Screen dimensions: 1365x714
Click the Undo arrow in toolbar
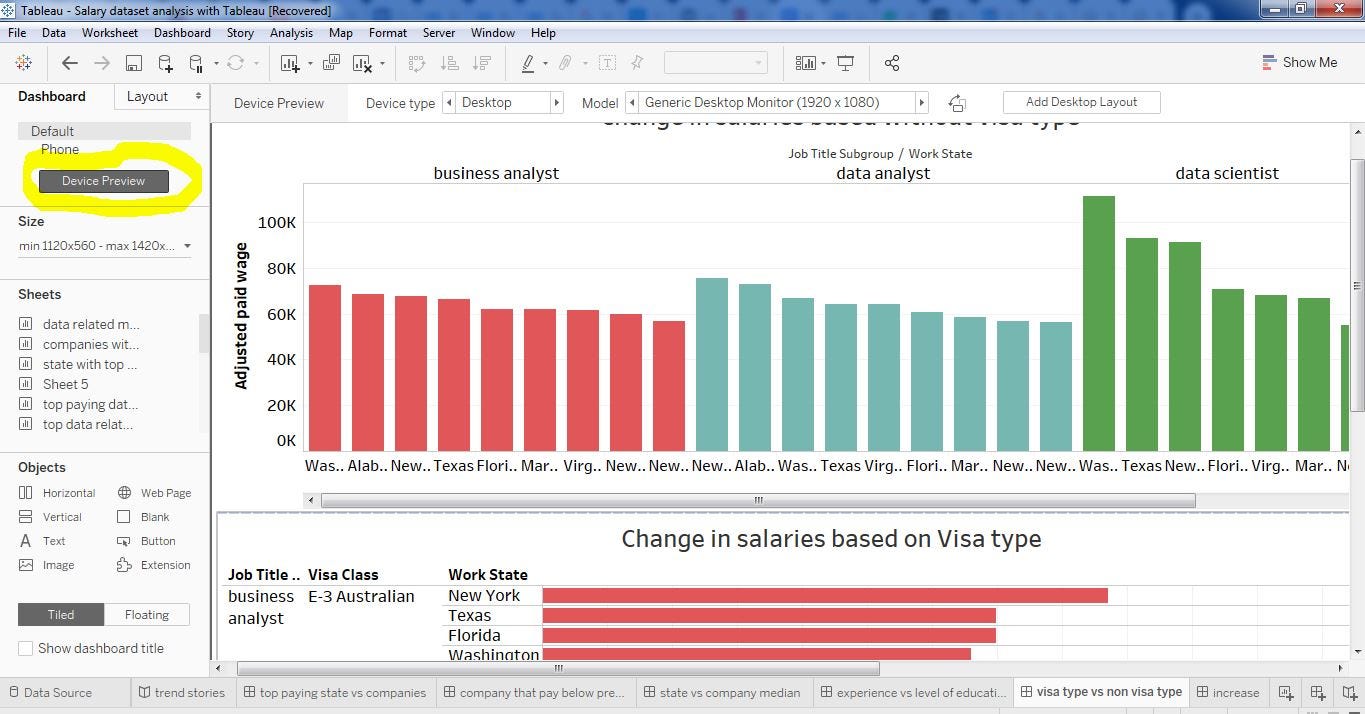(x=70, y=62)
